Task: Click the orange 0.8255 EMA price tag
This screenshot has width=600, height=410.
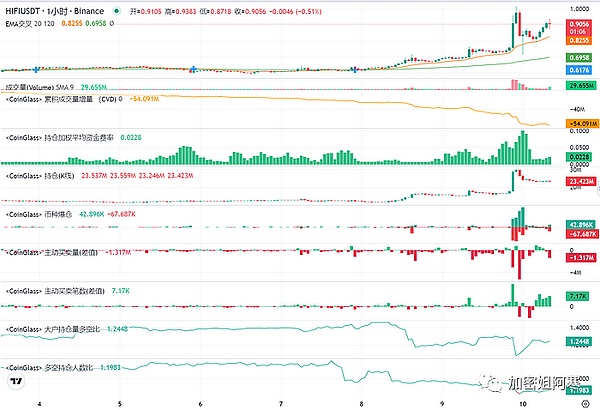Action: click(576, 40)
